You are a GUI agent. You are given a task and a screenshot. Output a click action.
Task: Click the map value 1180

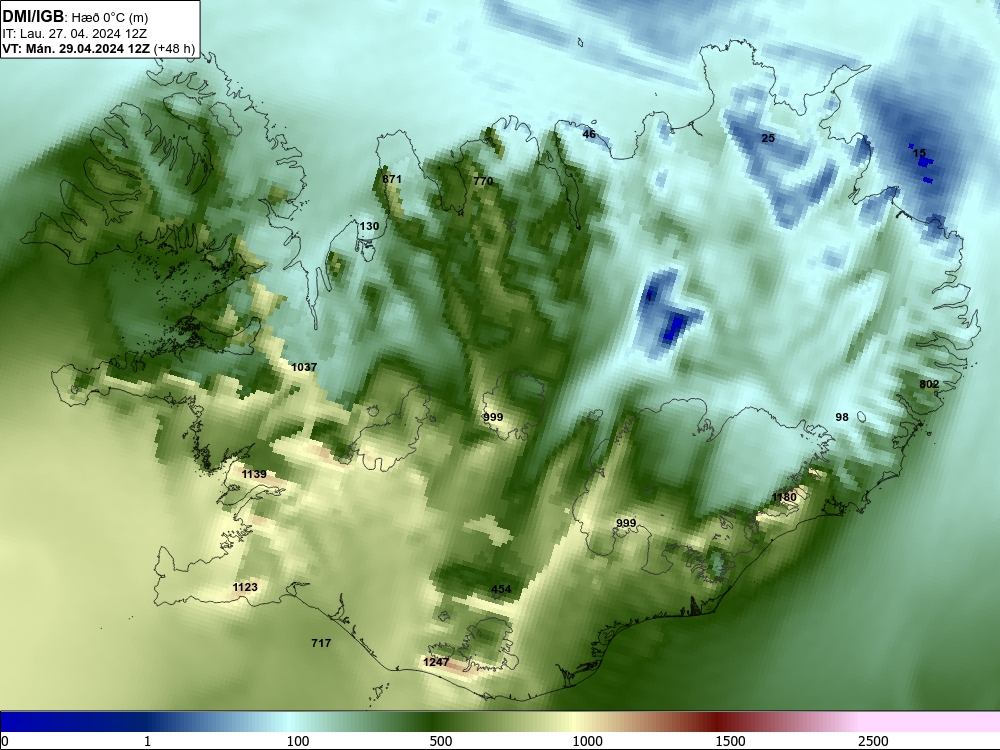pos(784,497)
